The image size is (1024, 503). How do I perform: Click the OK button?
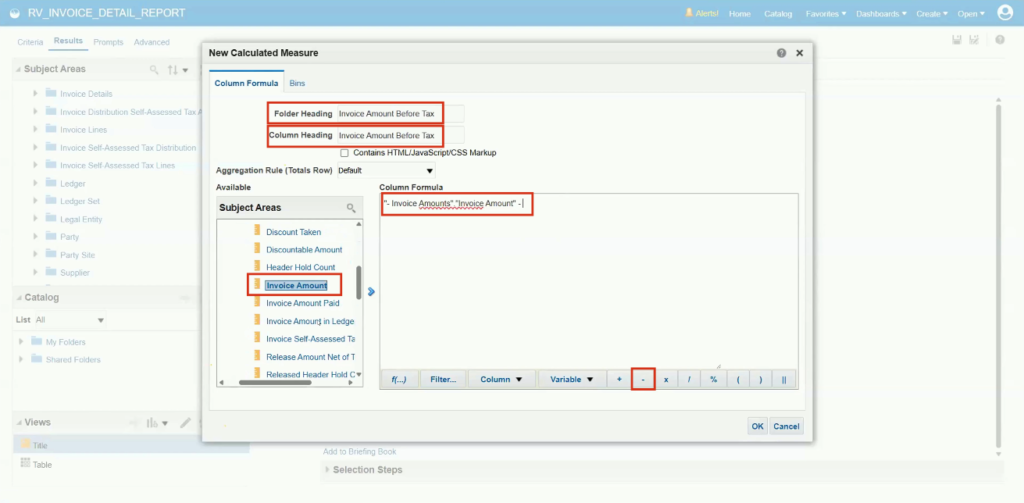coord(757,426)
